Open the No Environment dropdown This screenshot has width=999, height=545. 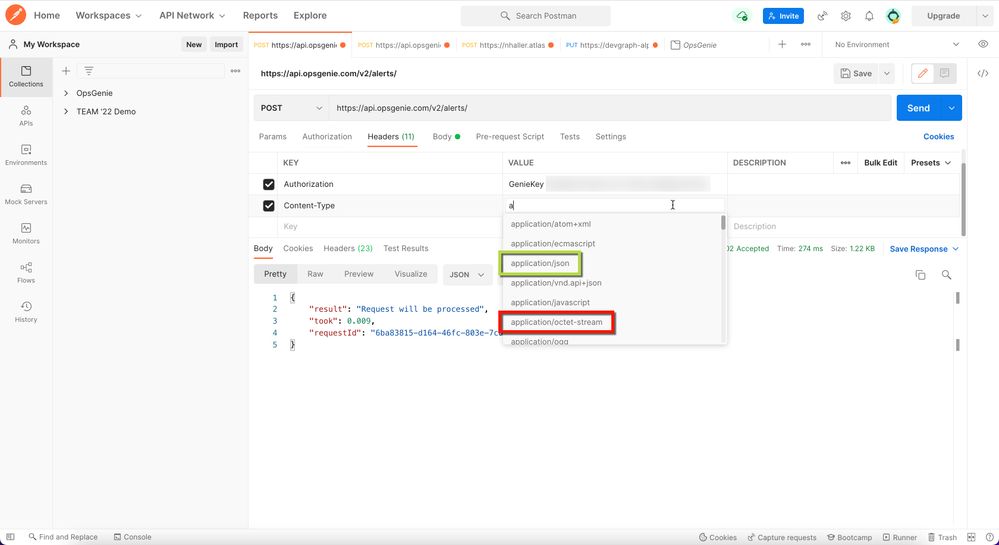(x=896, y=44)
